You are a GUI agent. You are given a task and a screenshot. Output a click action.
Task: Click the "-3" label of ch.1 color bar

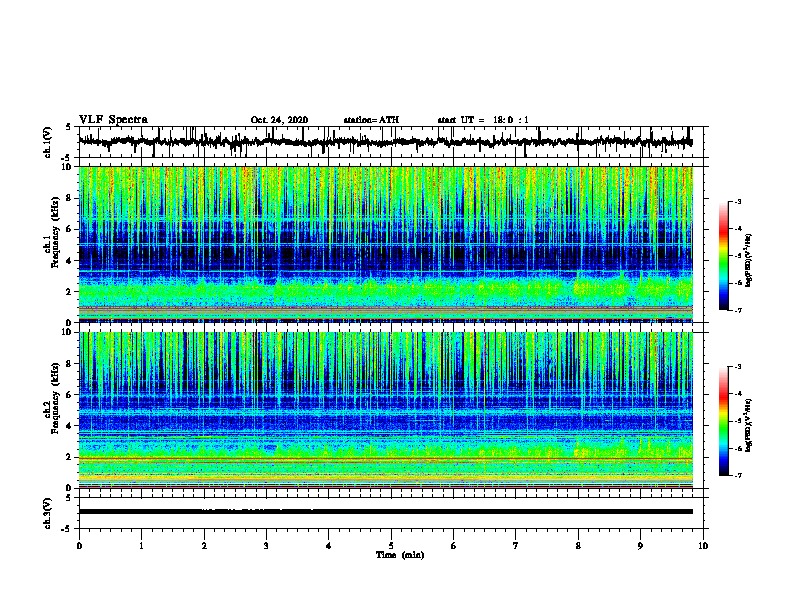click(738, 202)
